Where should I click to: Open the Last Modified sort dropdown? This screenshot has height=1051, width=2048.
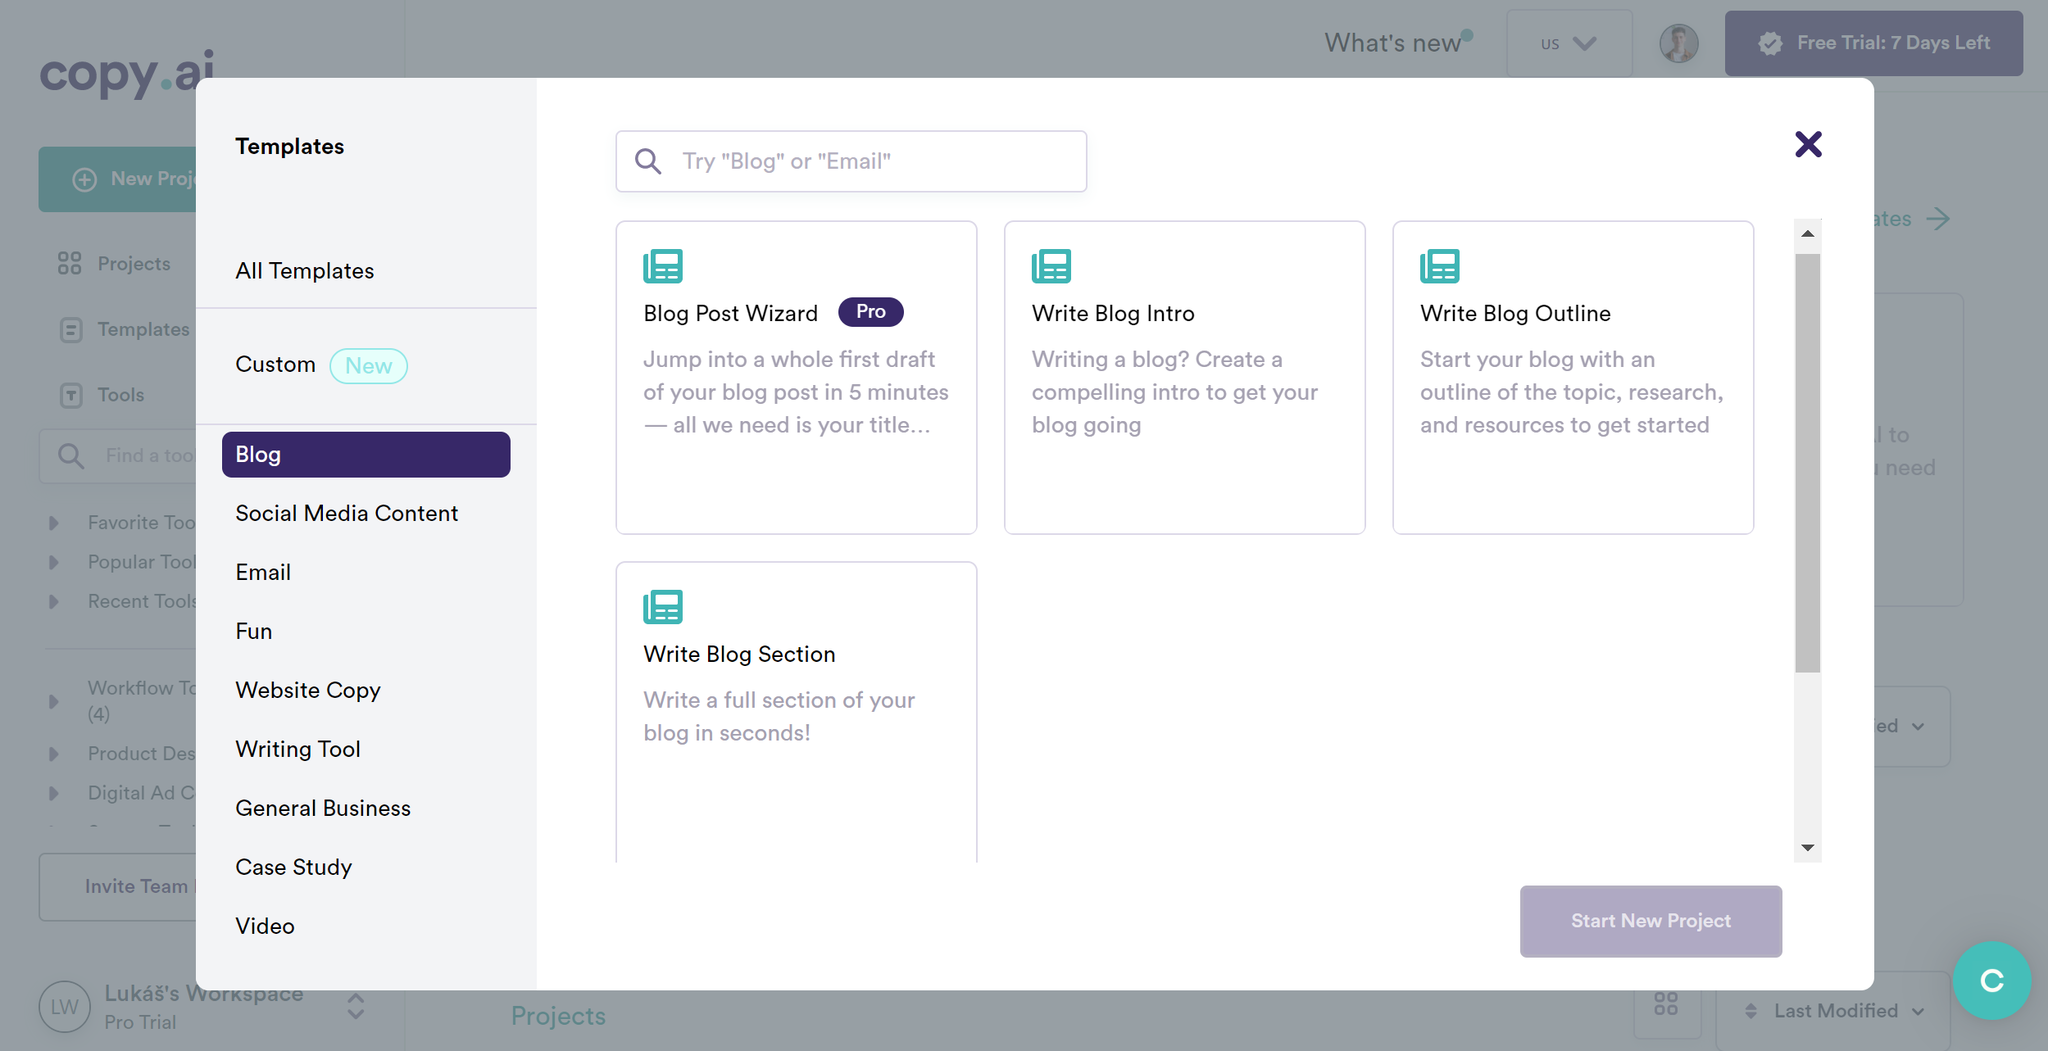coord(1834,1011)
